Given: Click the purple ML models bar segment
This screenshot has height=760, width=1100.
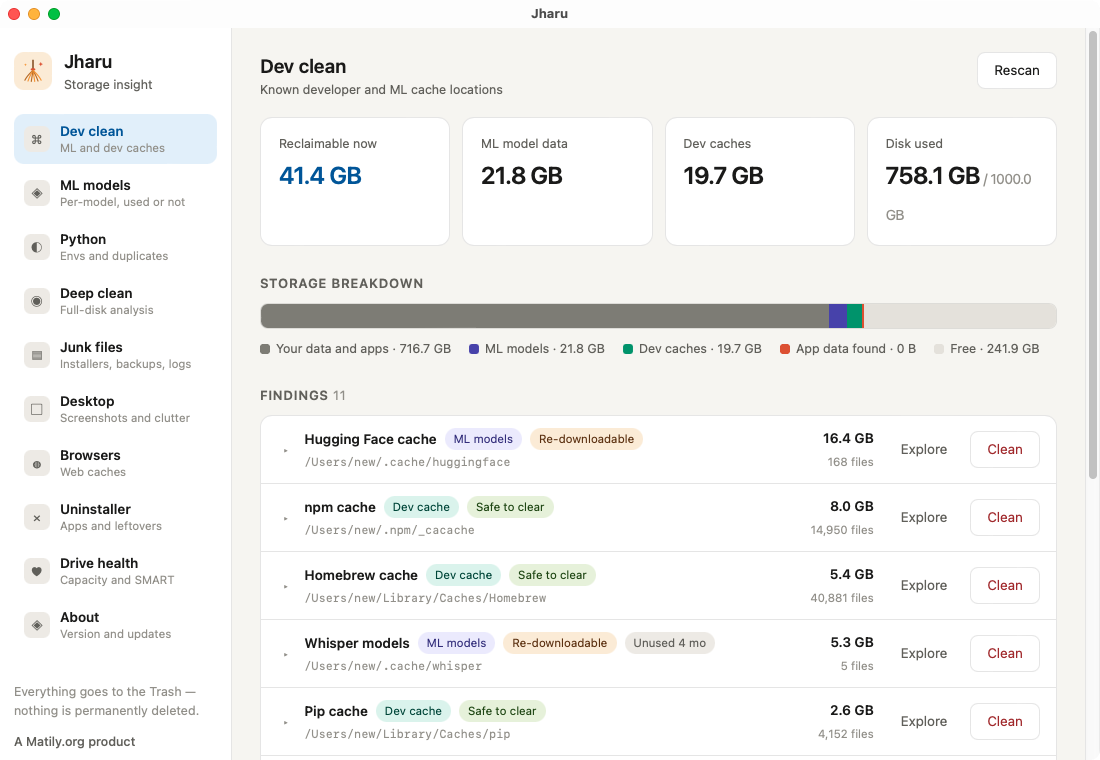Looking at the screenshot, I should pos(838,316).
